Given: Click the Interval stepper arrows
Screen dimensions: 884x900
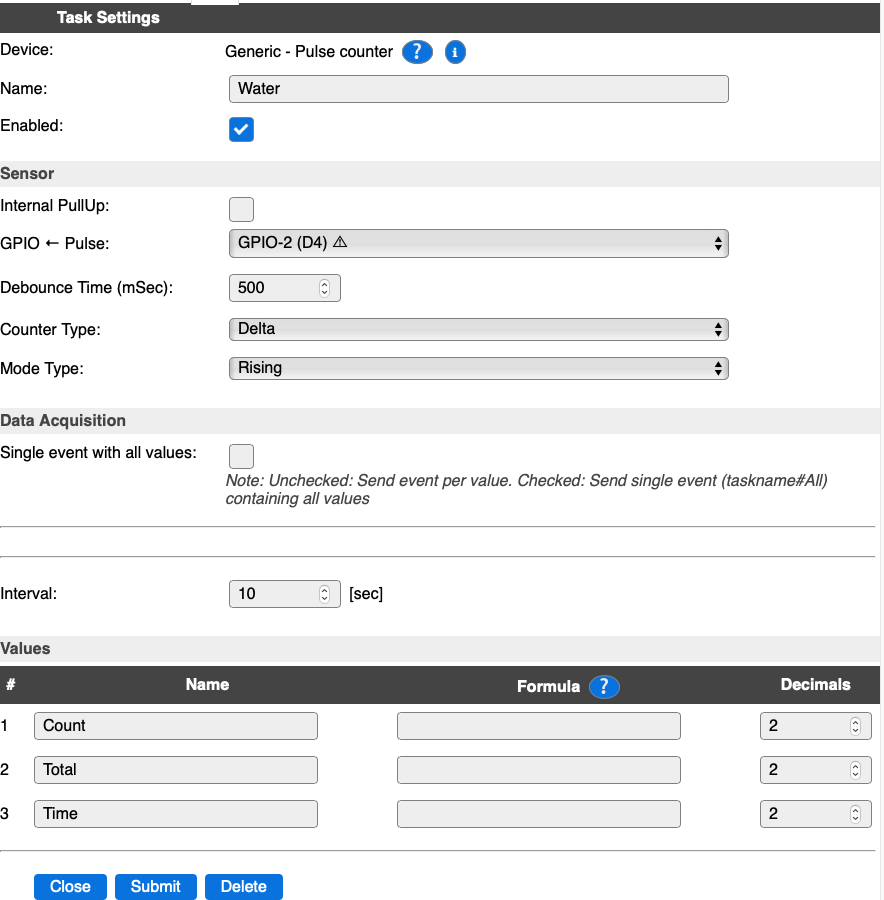Looking at the screenshot, I should (x=324, y=594).
